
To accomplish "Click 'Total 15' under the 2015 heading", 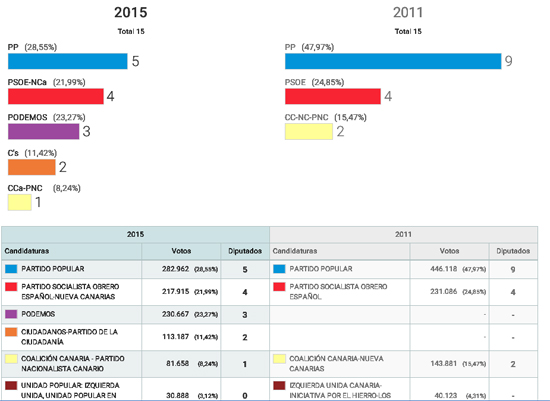I will pyautogui.click(x=131, y=32).
